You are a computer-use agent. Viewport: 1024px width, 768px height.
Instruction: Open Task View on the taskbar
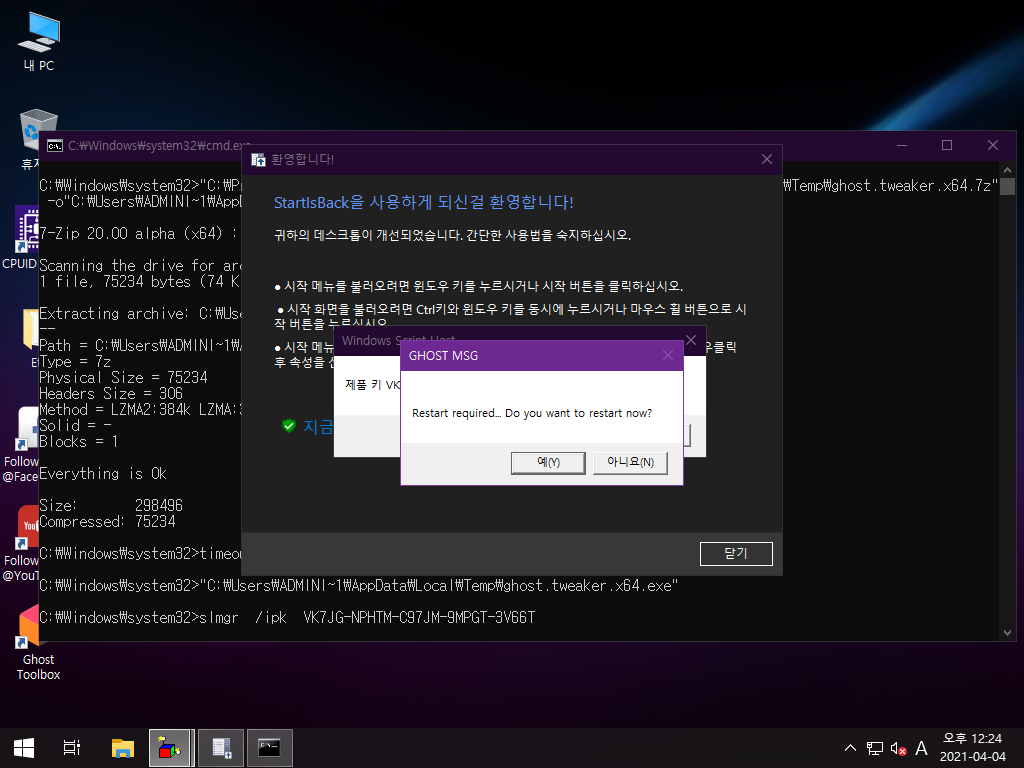(72, 748)
